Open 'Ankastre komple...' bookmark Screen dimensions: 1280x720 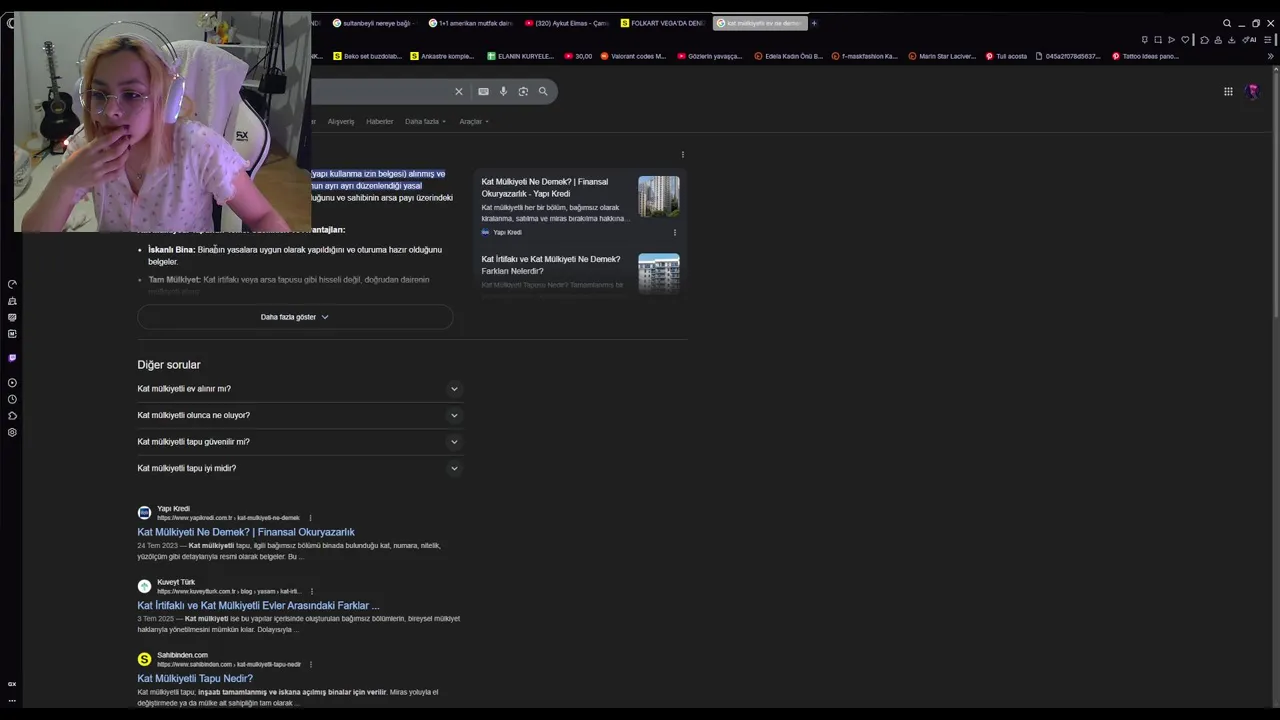coord(441,56)
